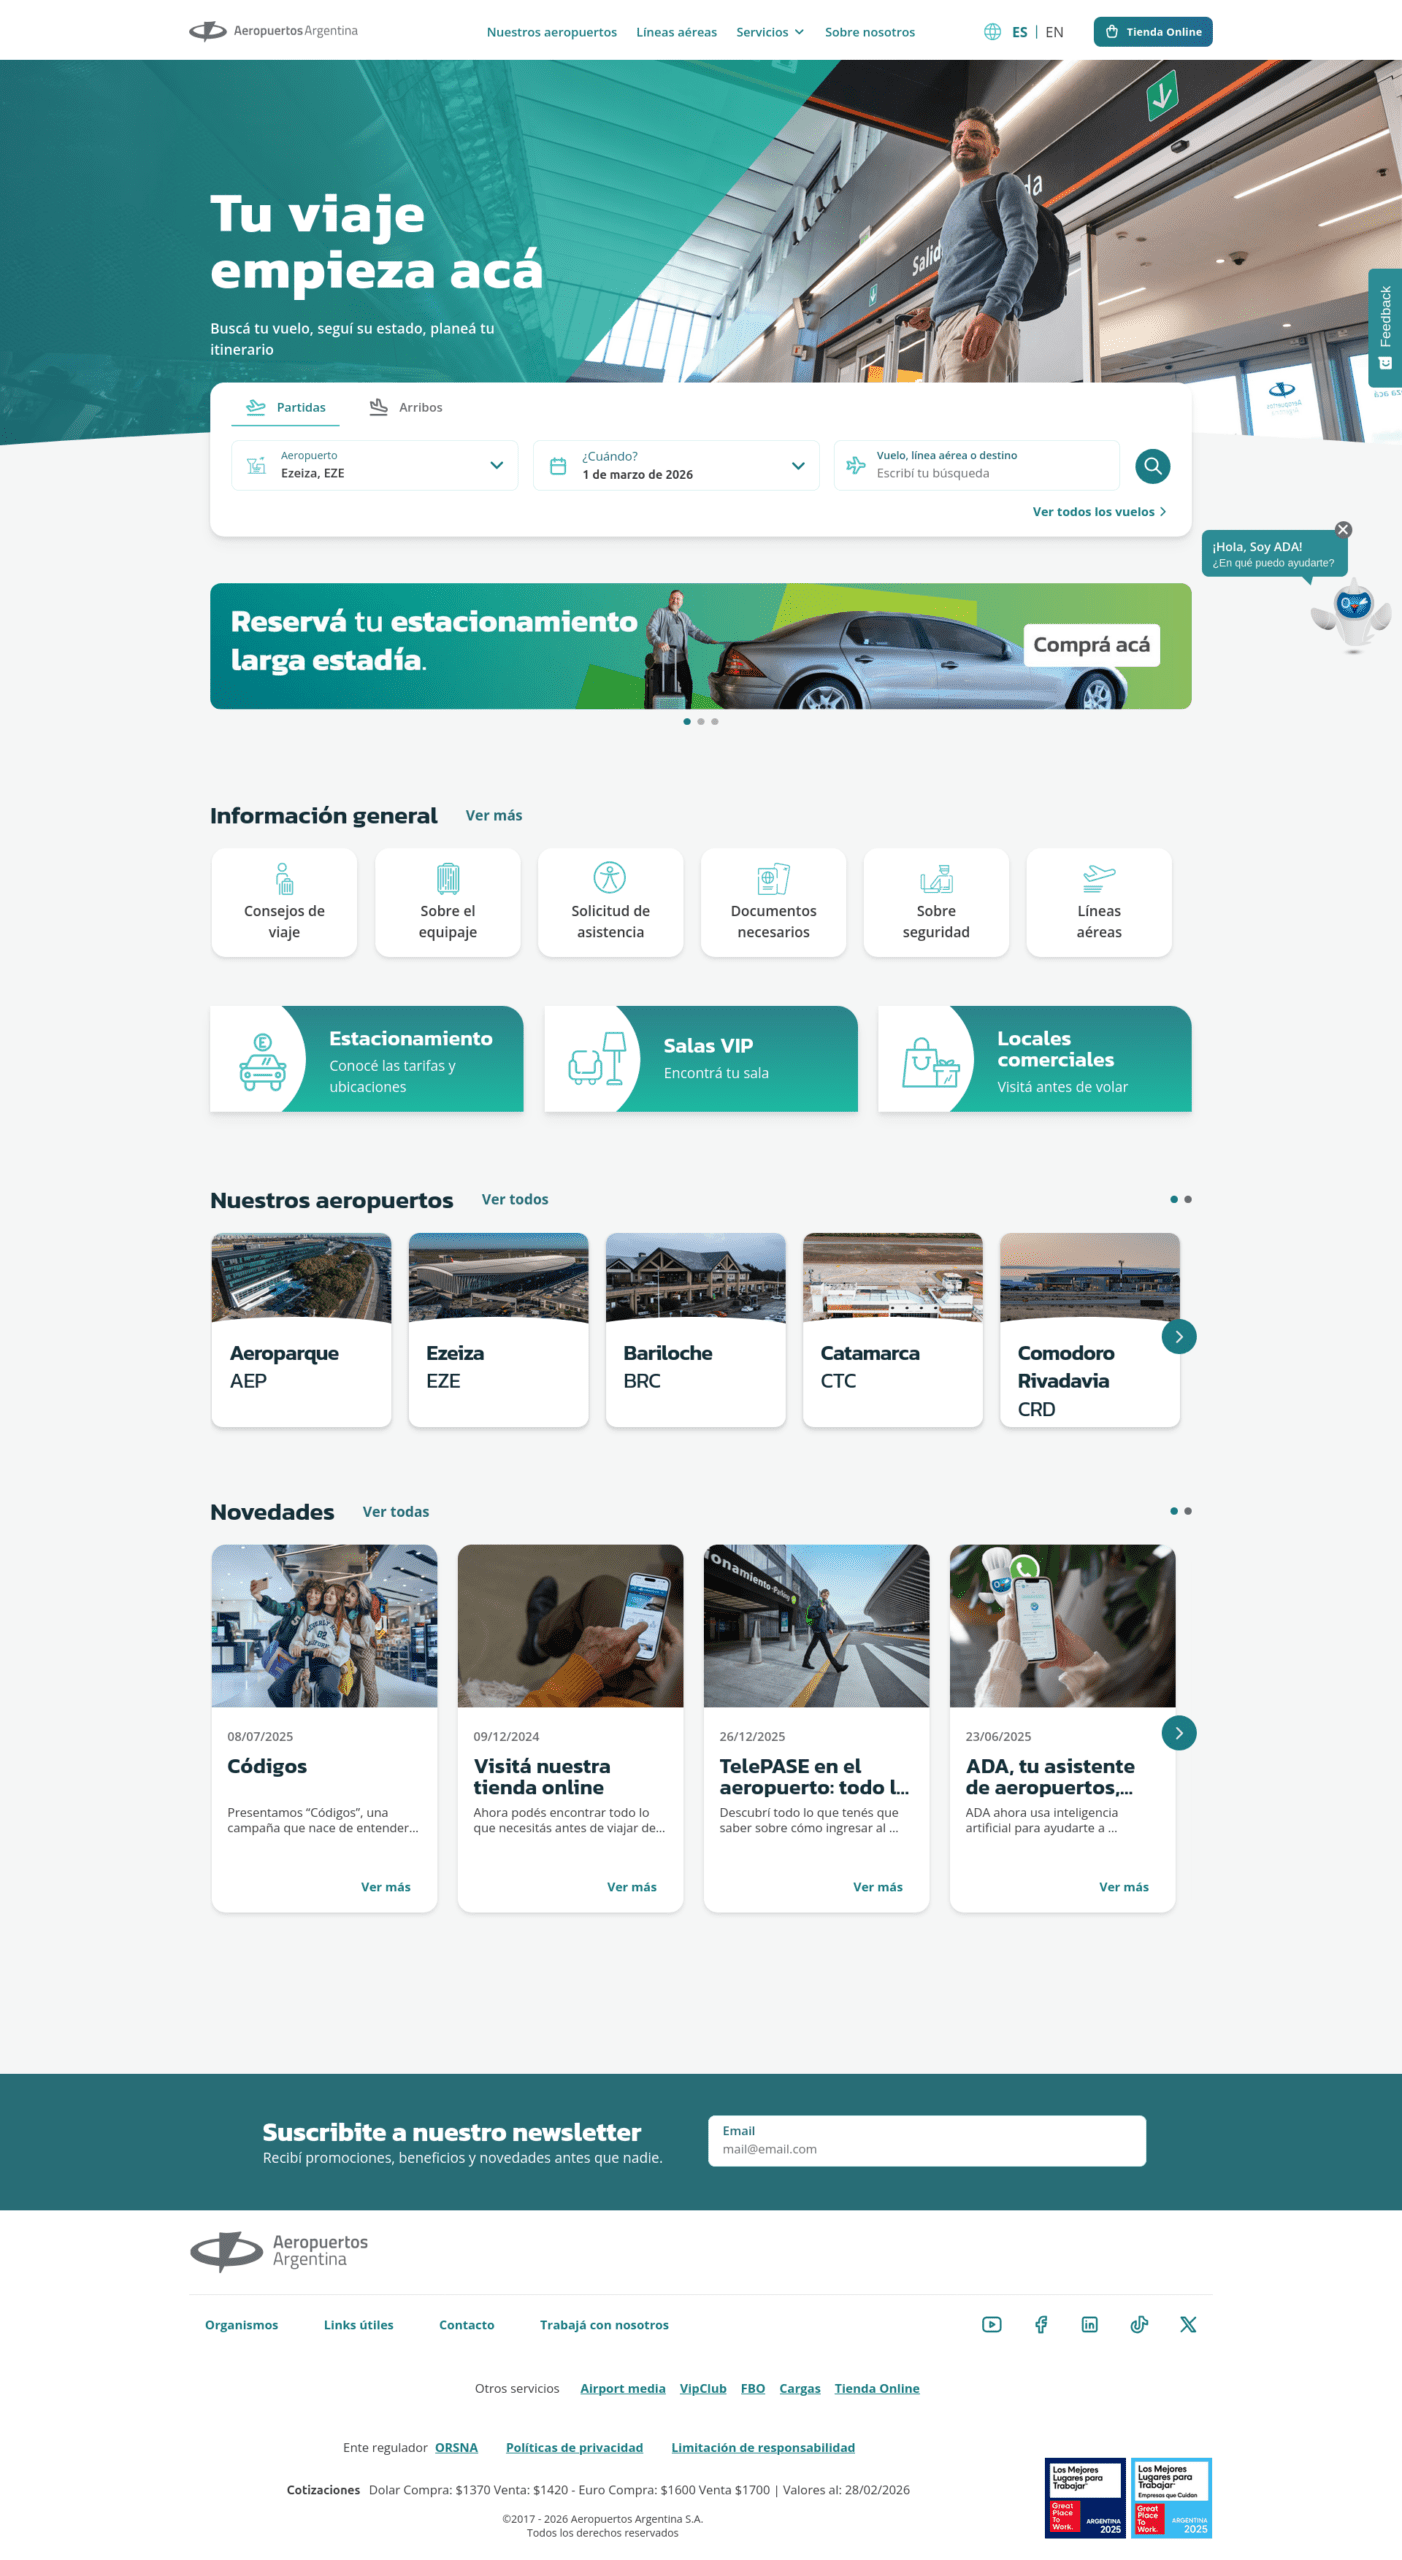Follow Ver todos los vuelos link

point(1099,512)
